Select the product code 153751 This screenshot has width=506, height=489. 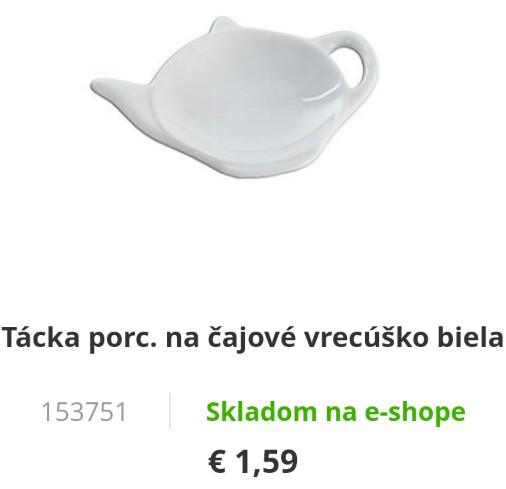(x=84, y=412)
